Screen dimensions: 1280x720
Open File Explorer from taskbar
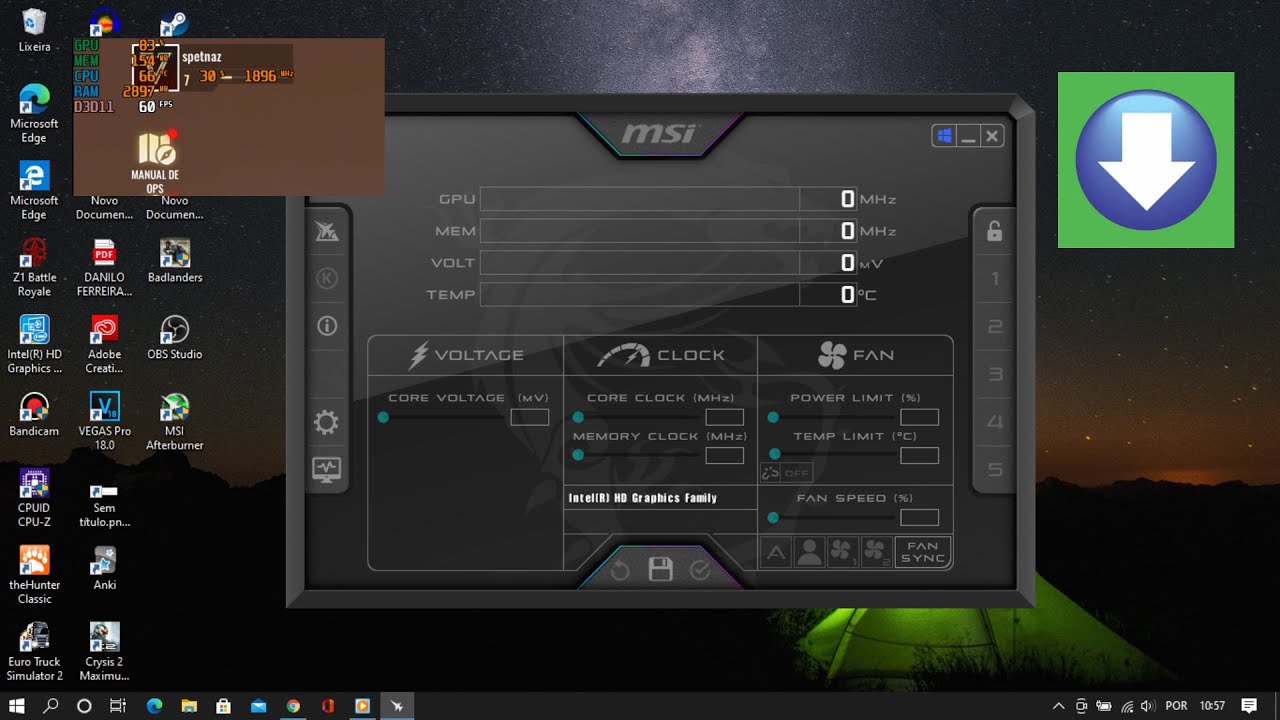click(189, 706)
